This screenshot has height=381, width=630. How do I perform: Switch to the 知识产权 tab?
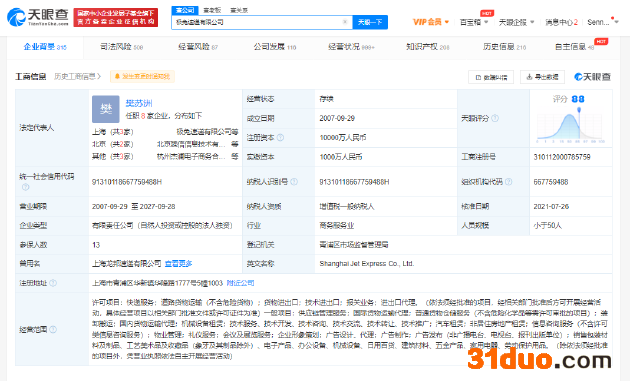click(428, 47)
